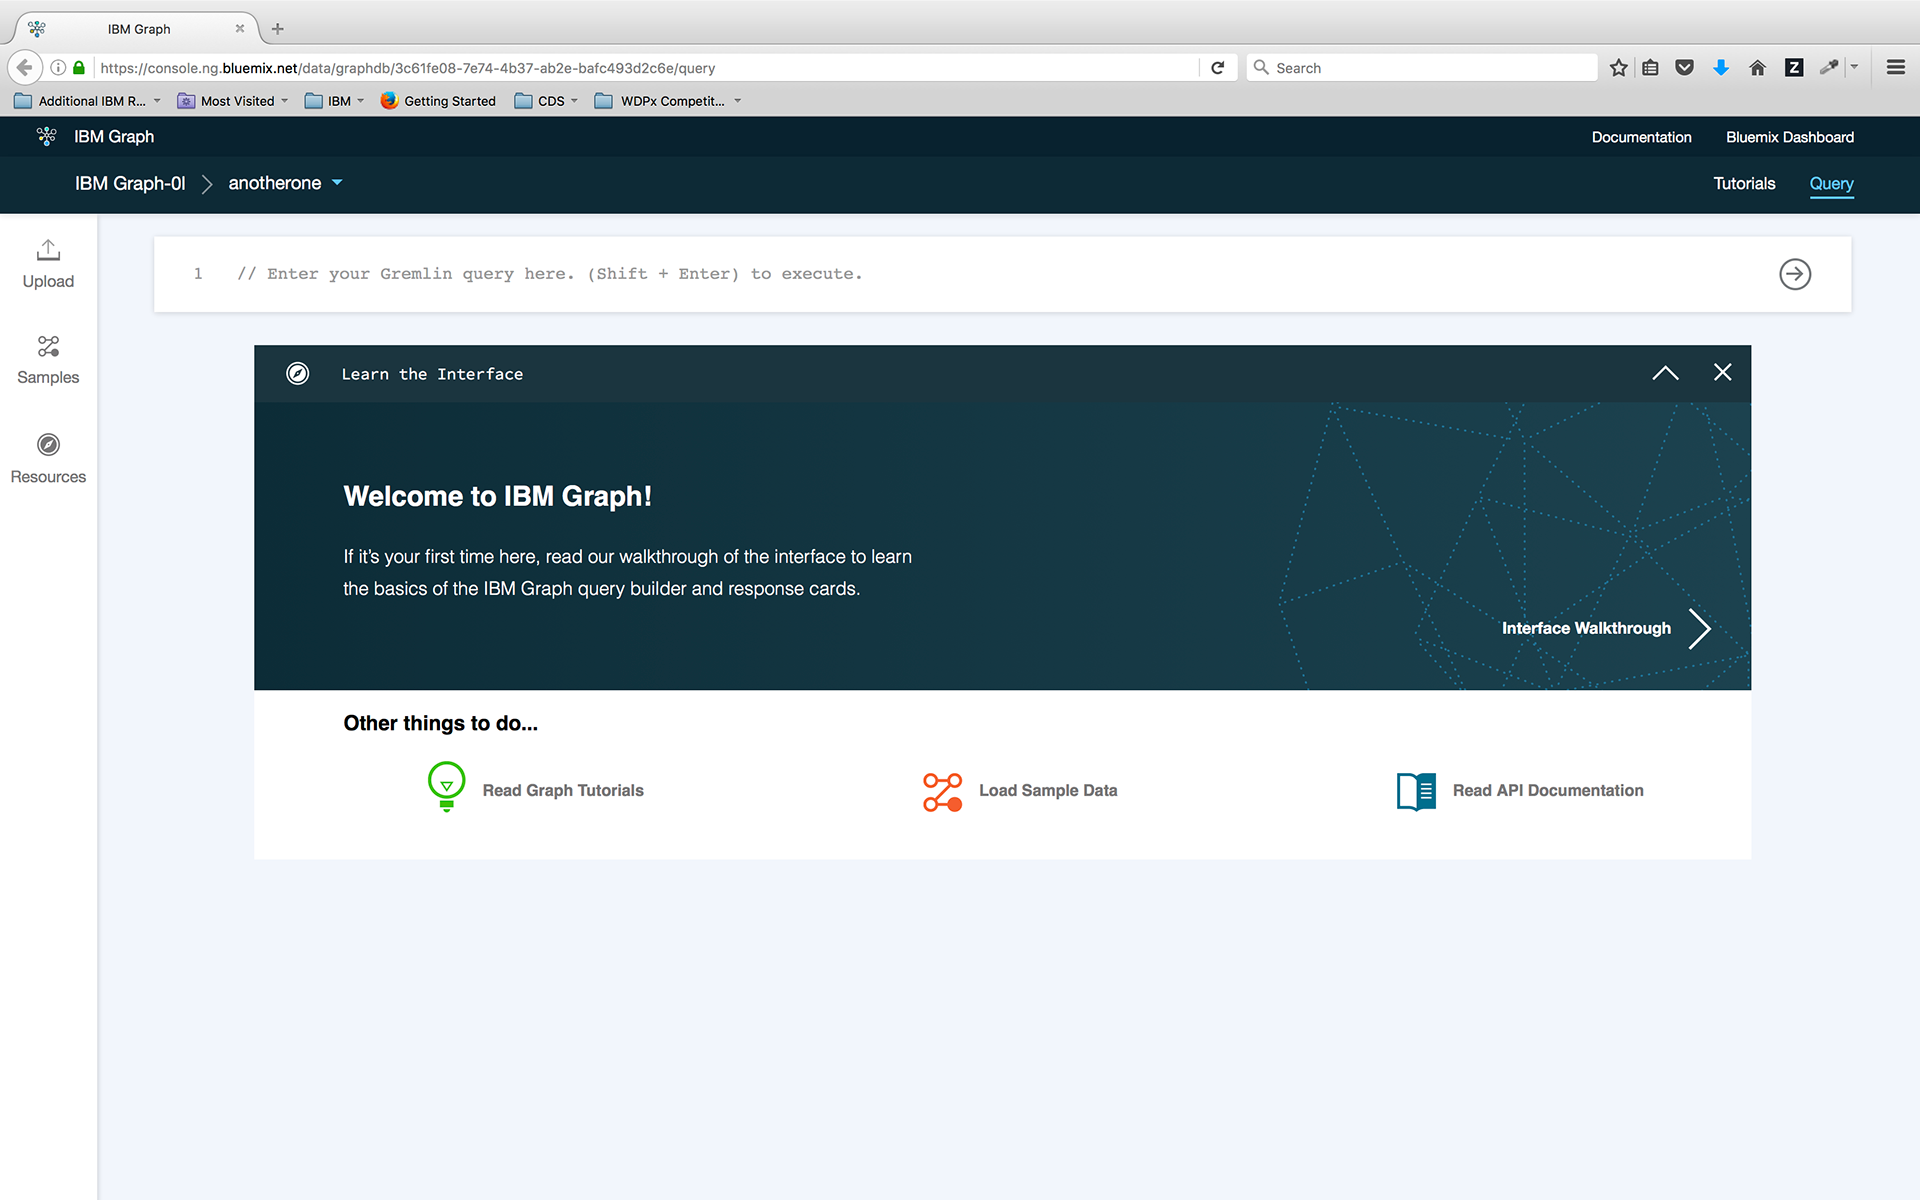Open Getting Started bookmark
Screen dimensions: 1920x1200
[x=438, y=101]
